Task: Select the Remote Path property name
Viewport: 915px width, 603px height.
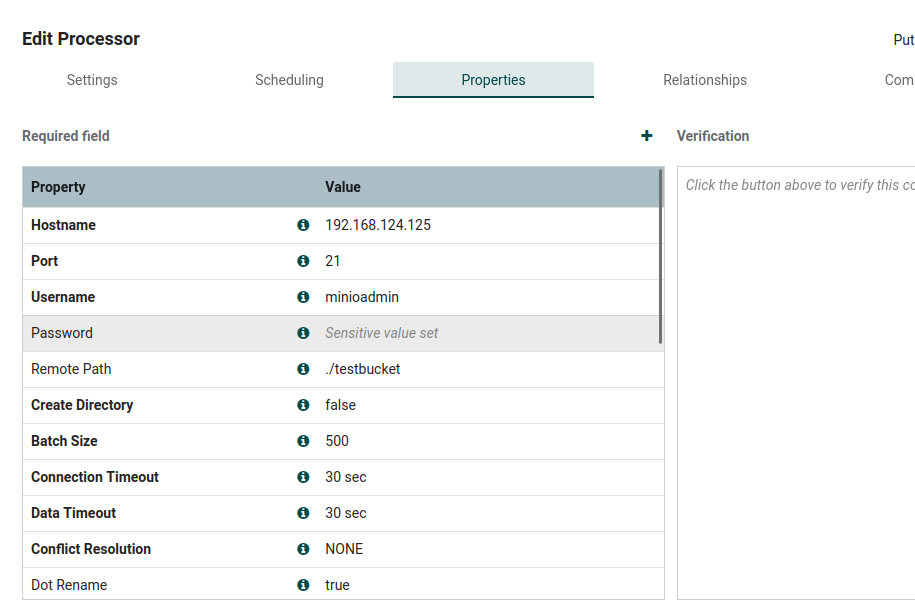Action: pos(71,369)
